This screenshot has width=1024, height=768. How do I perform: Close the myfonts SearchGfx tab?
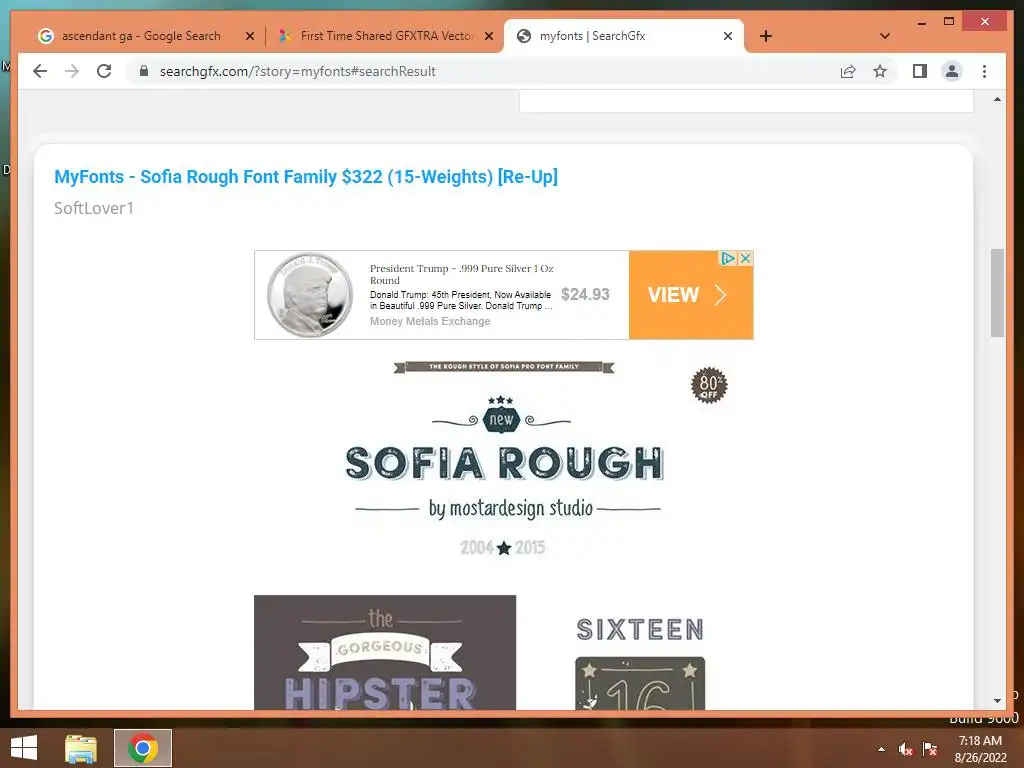click(x=728, y=36)
